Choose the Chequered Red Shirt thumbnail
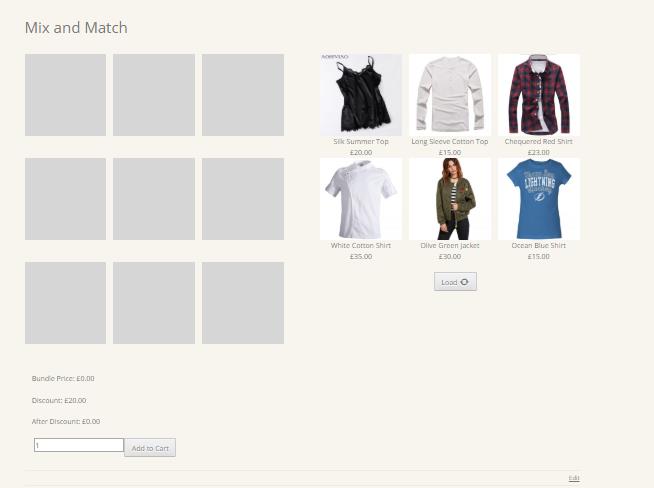Screen dimensions: 654x488 539,95
